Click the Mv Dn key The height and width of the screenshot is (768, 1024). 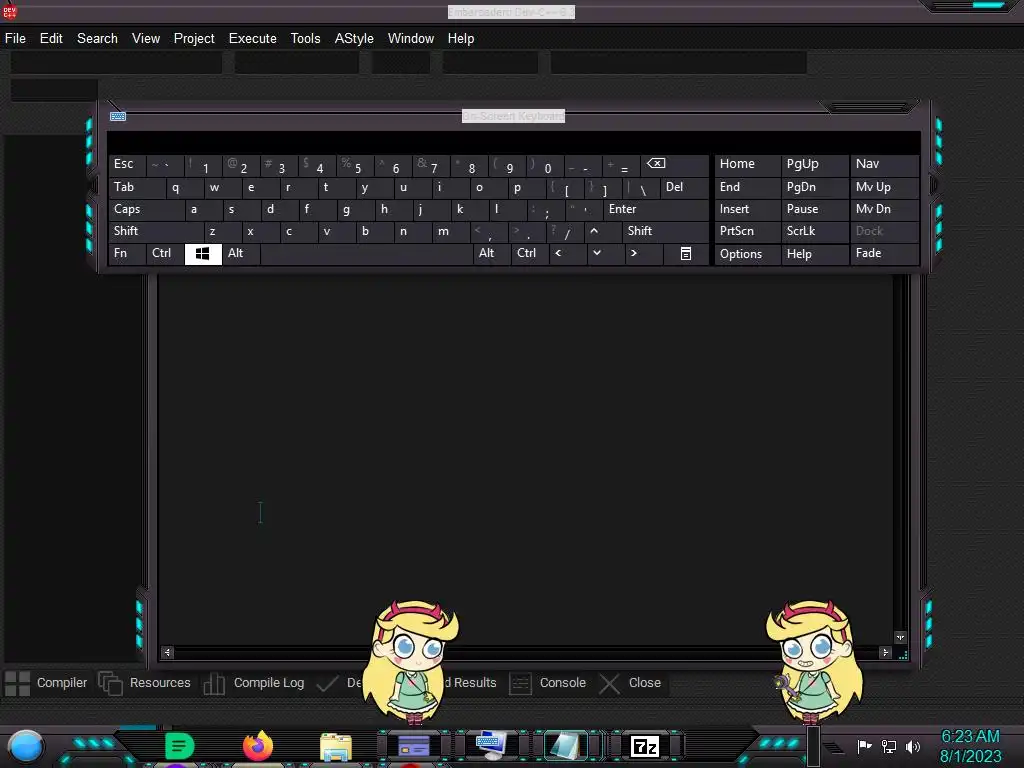(x=884, y=210)
